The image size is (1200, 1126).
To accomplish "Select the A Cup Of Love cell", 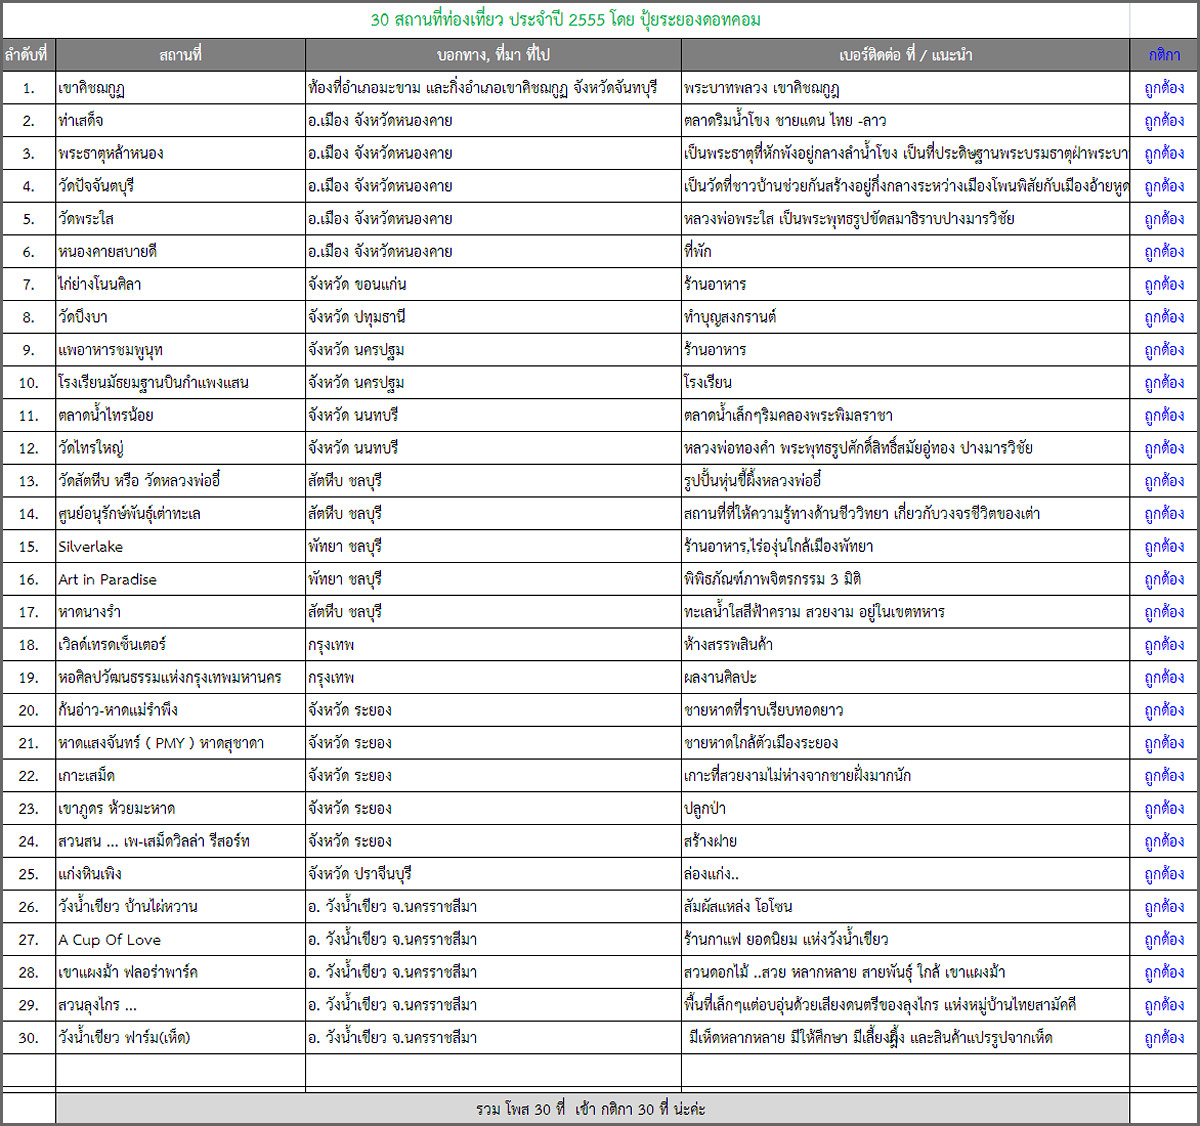I will click(109, 940).
